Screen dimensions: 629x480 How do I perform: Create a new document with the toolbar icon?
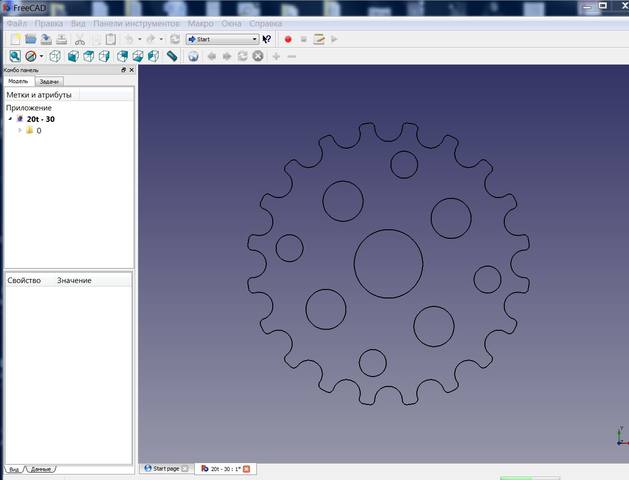point(16,39)
